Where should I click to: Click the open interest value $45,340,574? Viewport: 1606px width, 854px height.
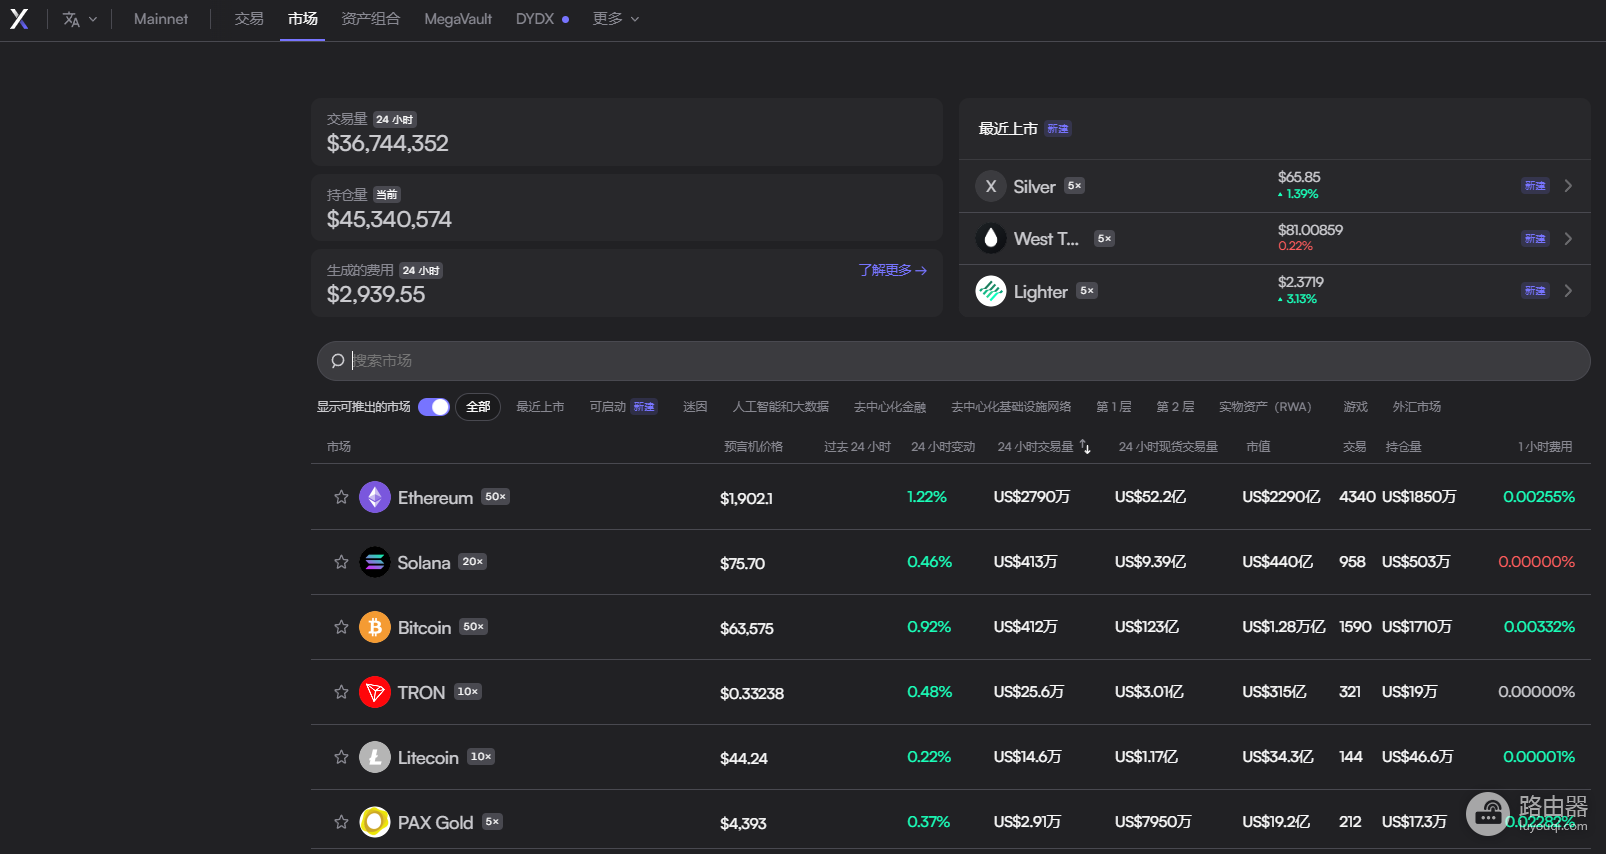[x=389, y=219]
